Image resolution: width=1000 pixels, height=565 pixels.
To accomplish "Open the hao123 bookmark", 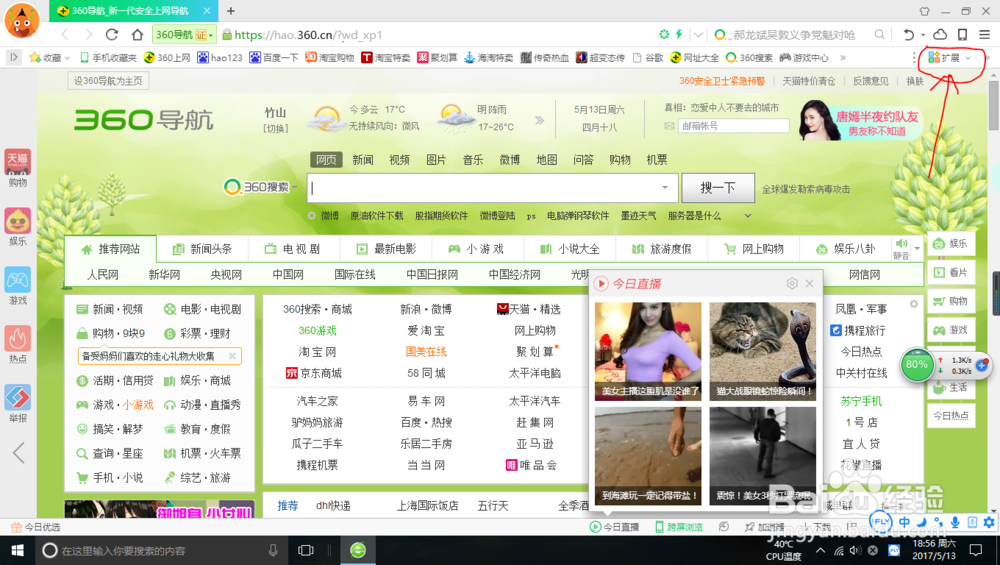I will (x=219, y=57).
